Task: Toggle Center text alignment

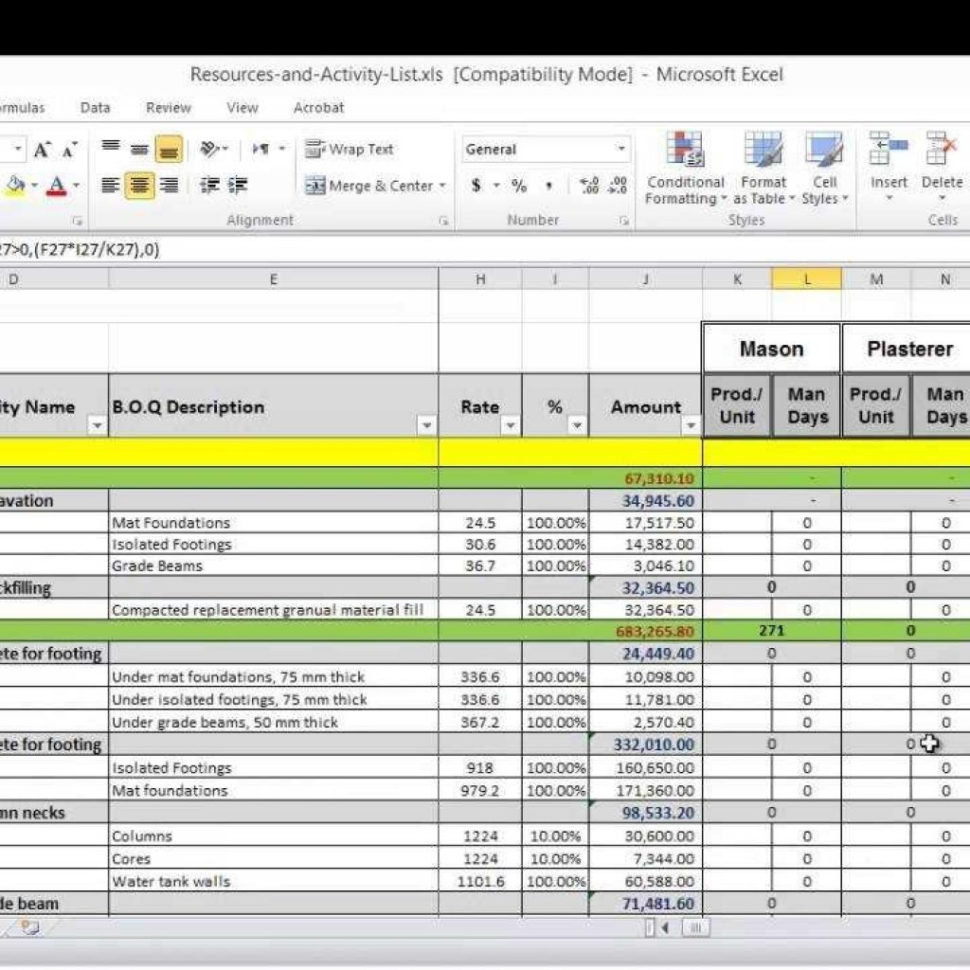Action: coord(141,186)
